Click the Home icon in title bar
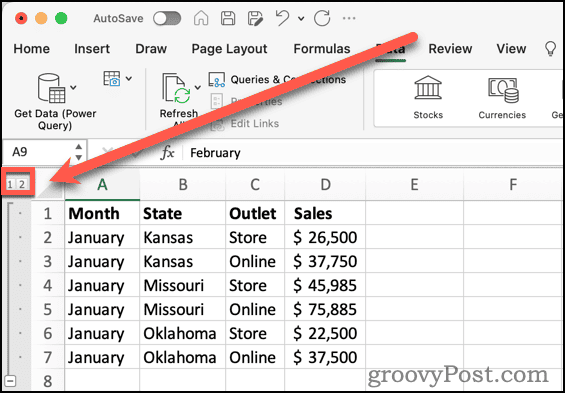Viewport: 565px width, 393px height. coord(201,18)
